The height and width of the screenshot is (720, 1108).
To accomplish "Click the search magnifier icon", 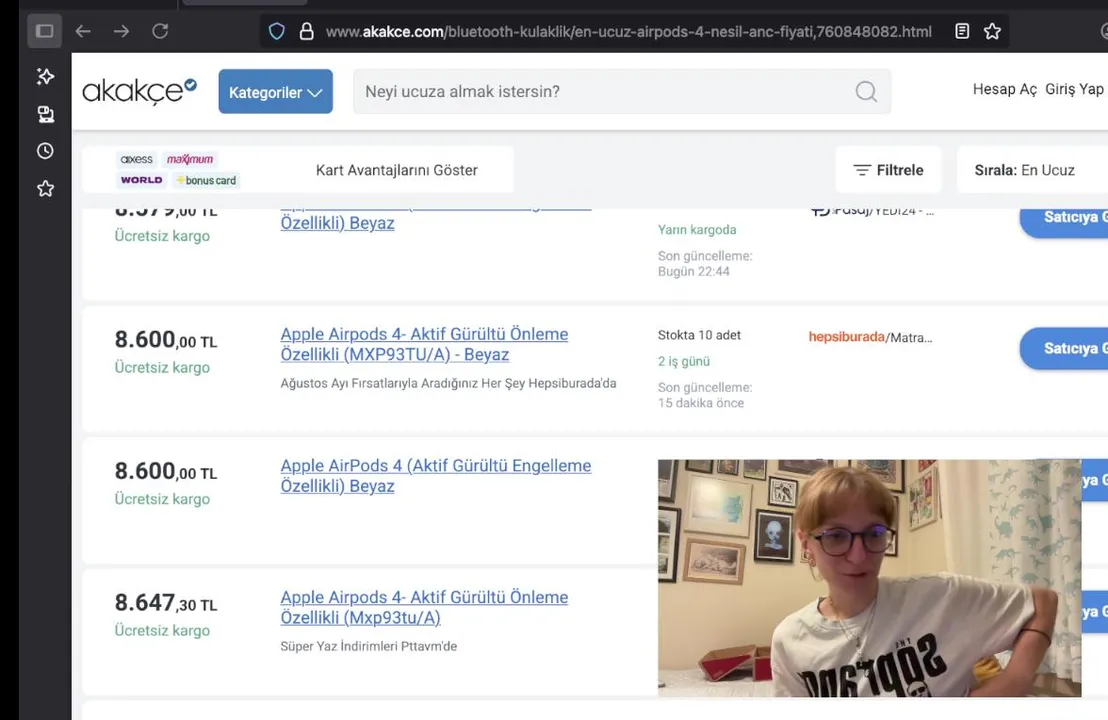I will pyautogui.click(x=866, y=91).
